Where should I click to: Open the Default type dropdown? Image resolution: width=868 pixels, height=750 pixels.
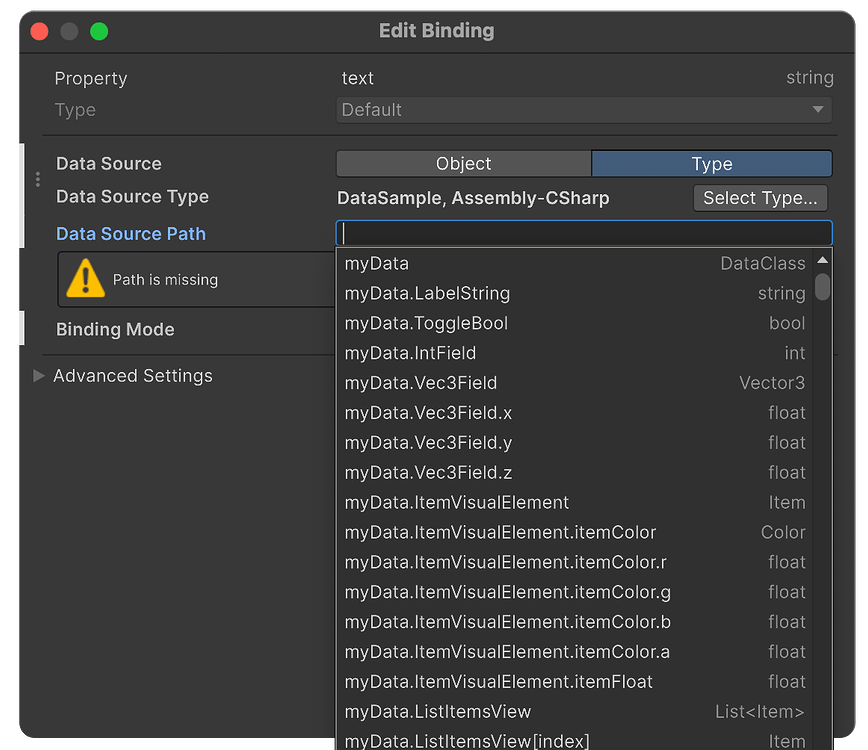(x=584, y=109)
